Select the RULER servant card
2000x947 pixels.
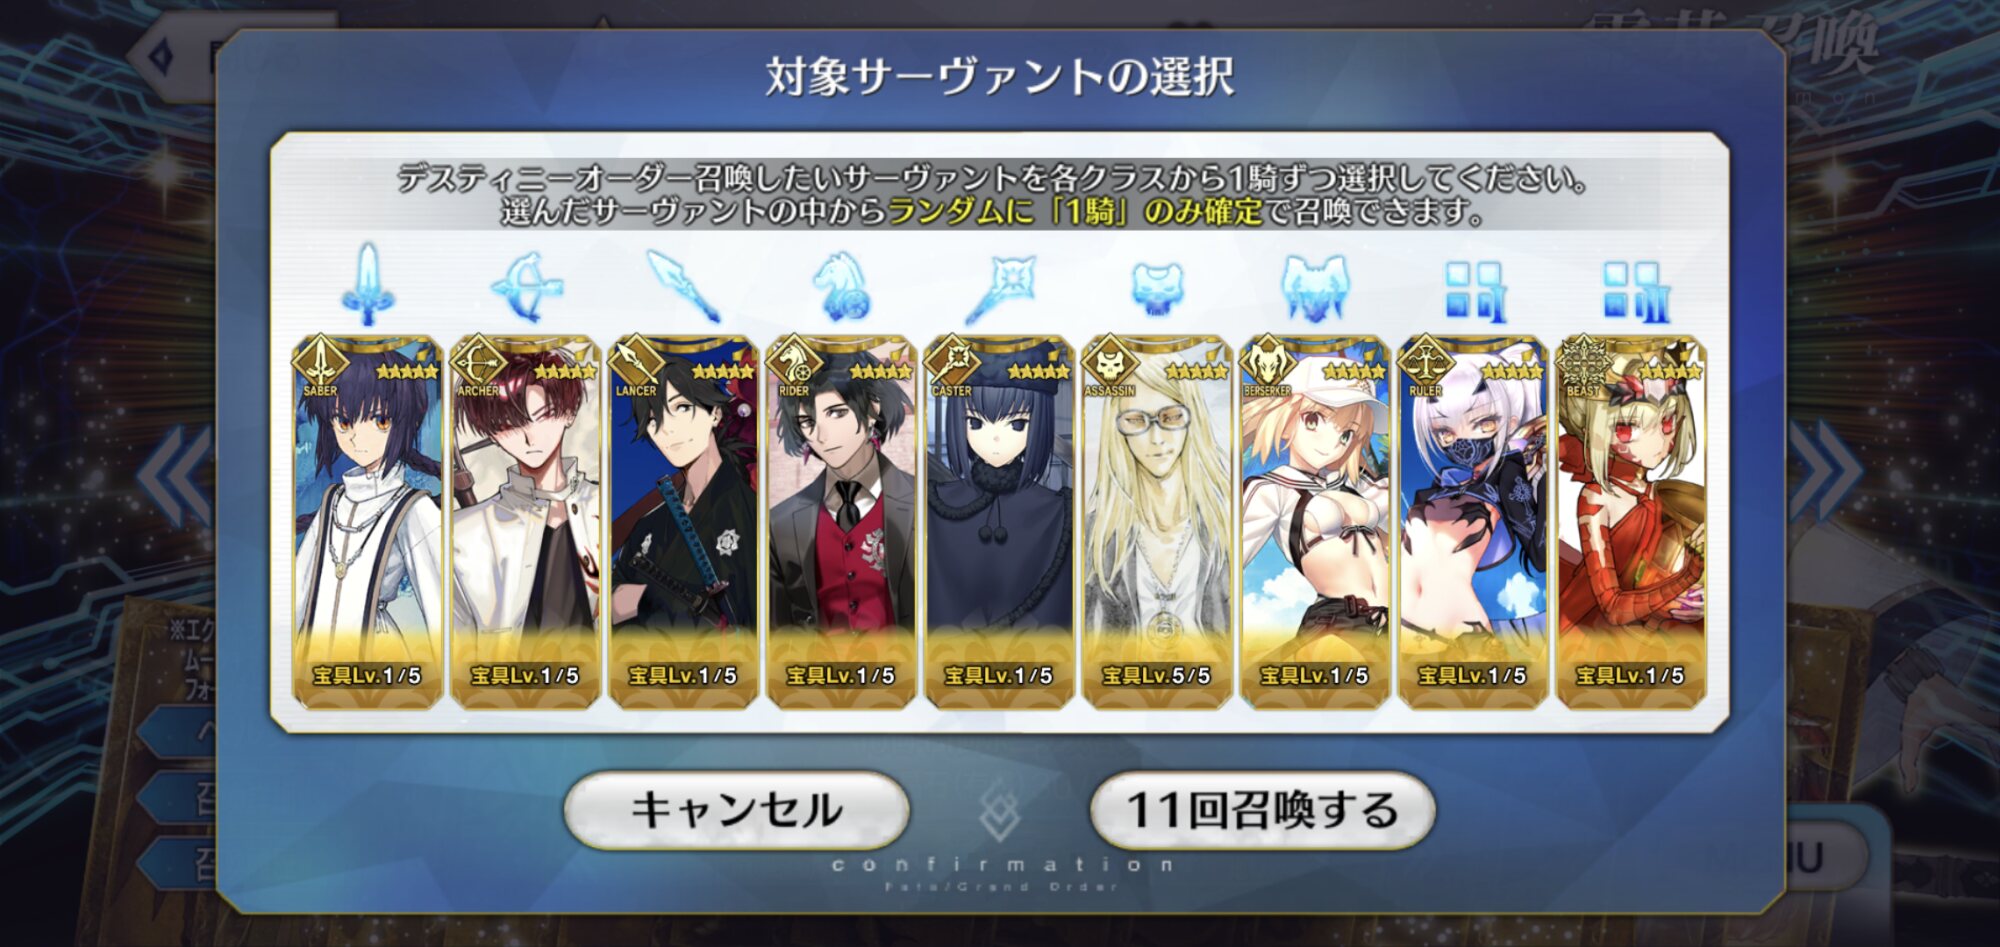1473,523
